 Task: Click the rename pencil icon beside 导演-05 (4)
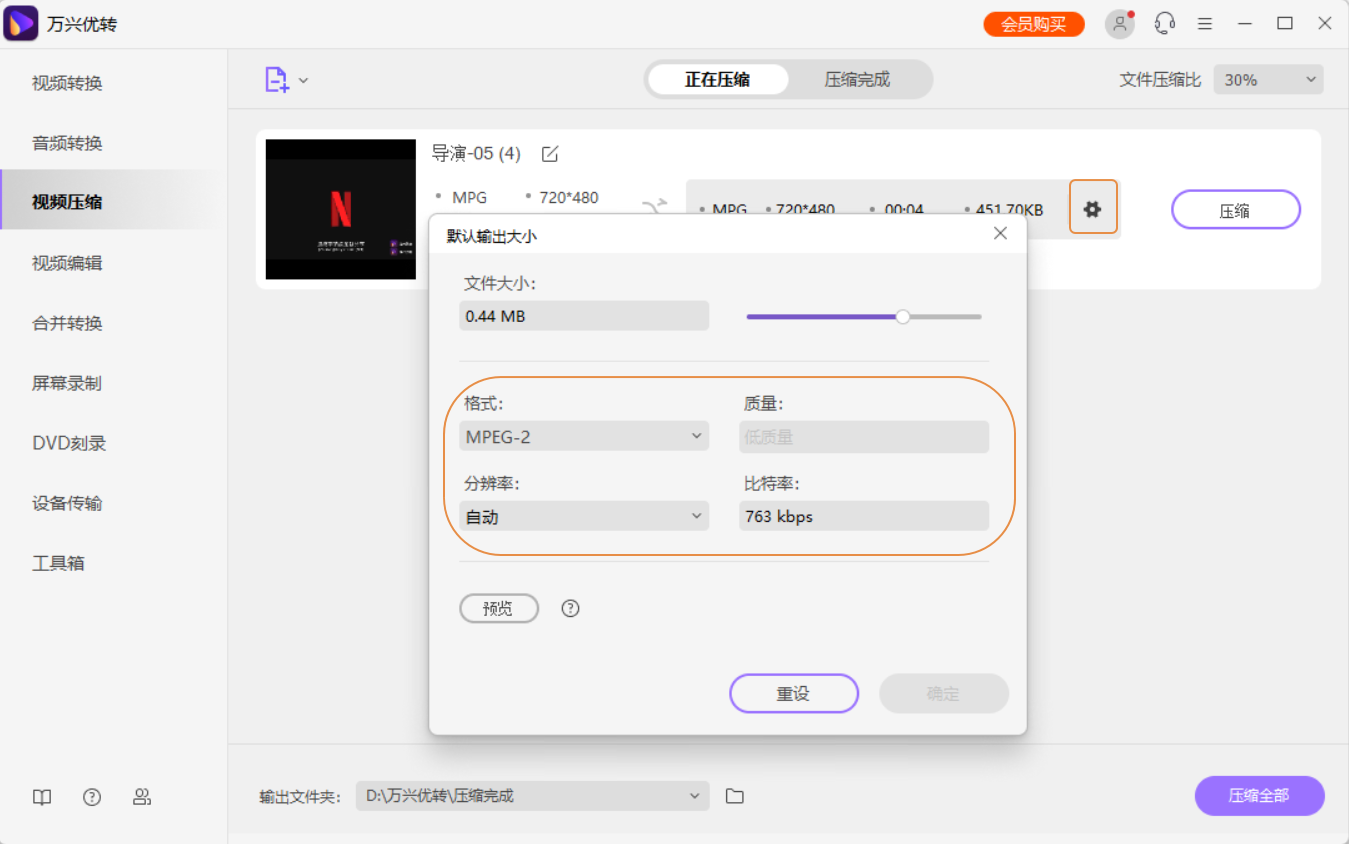click(549, 154)
